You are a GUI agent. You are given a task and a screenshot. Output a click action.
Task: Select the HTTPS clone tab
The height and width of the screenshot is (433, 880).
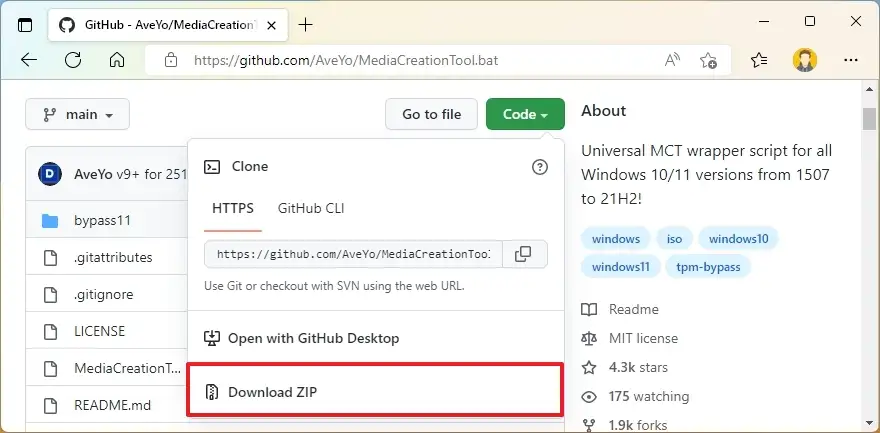coord(233,208)
